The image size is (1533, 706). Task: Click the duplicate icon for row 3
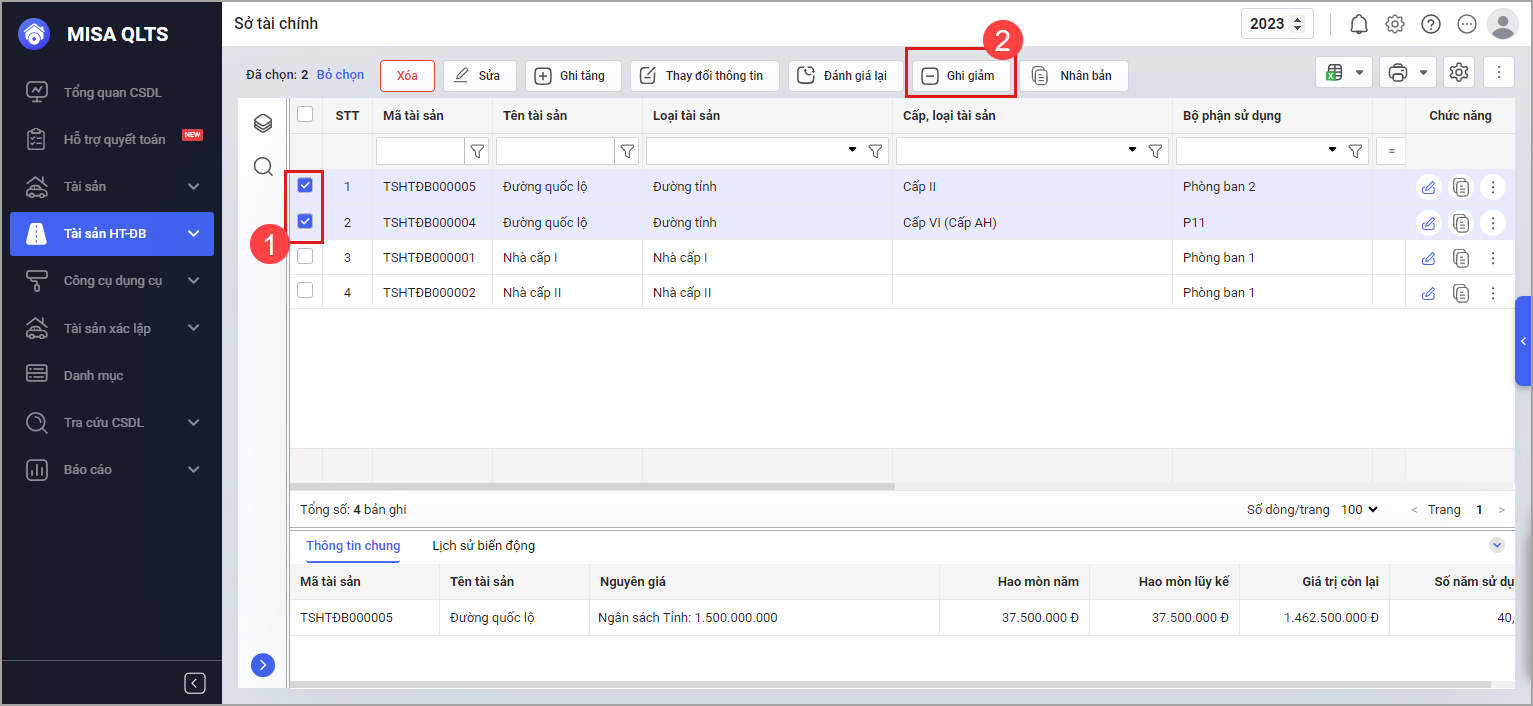[1461, 258]
